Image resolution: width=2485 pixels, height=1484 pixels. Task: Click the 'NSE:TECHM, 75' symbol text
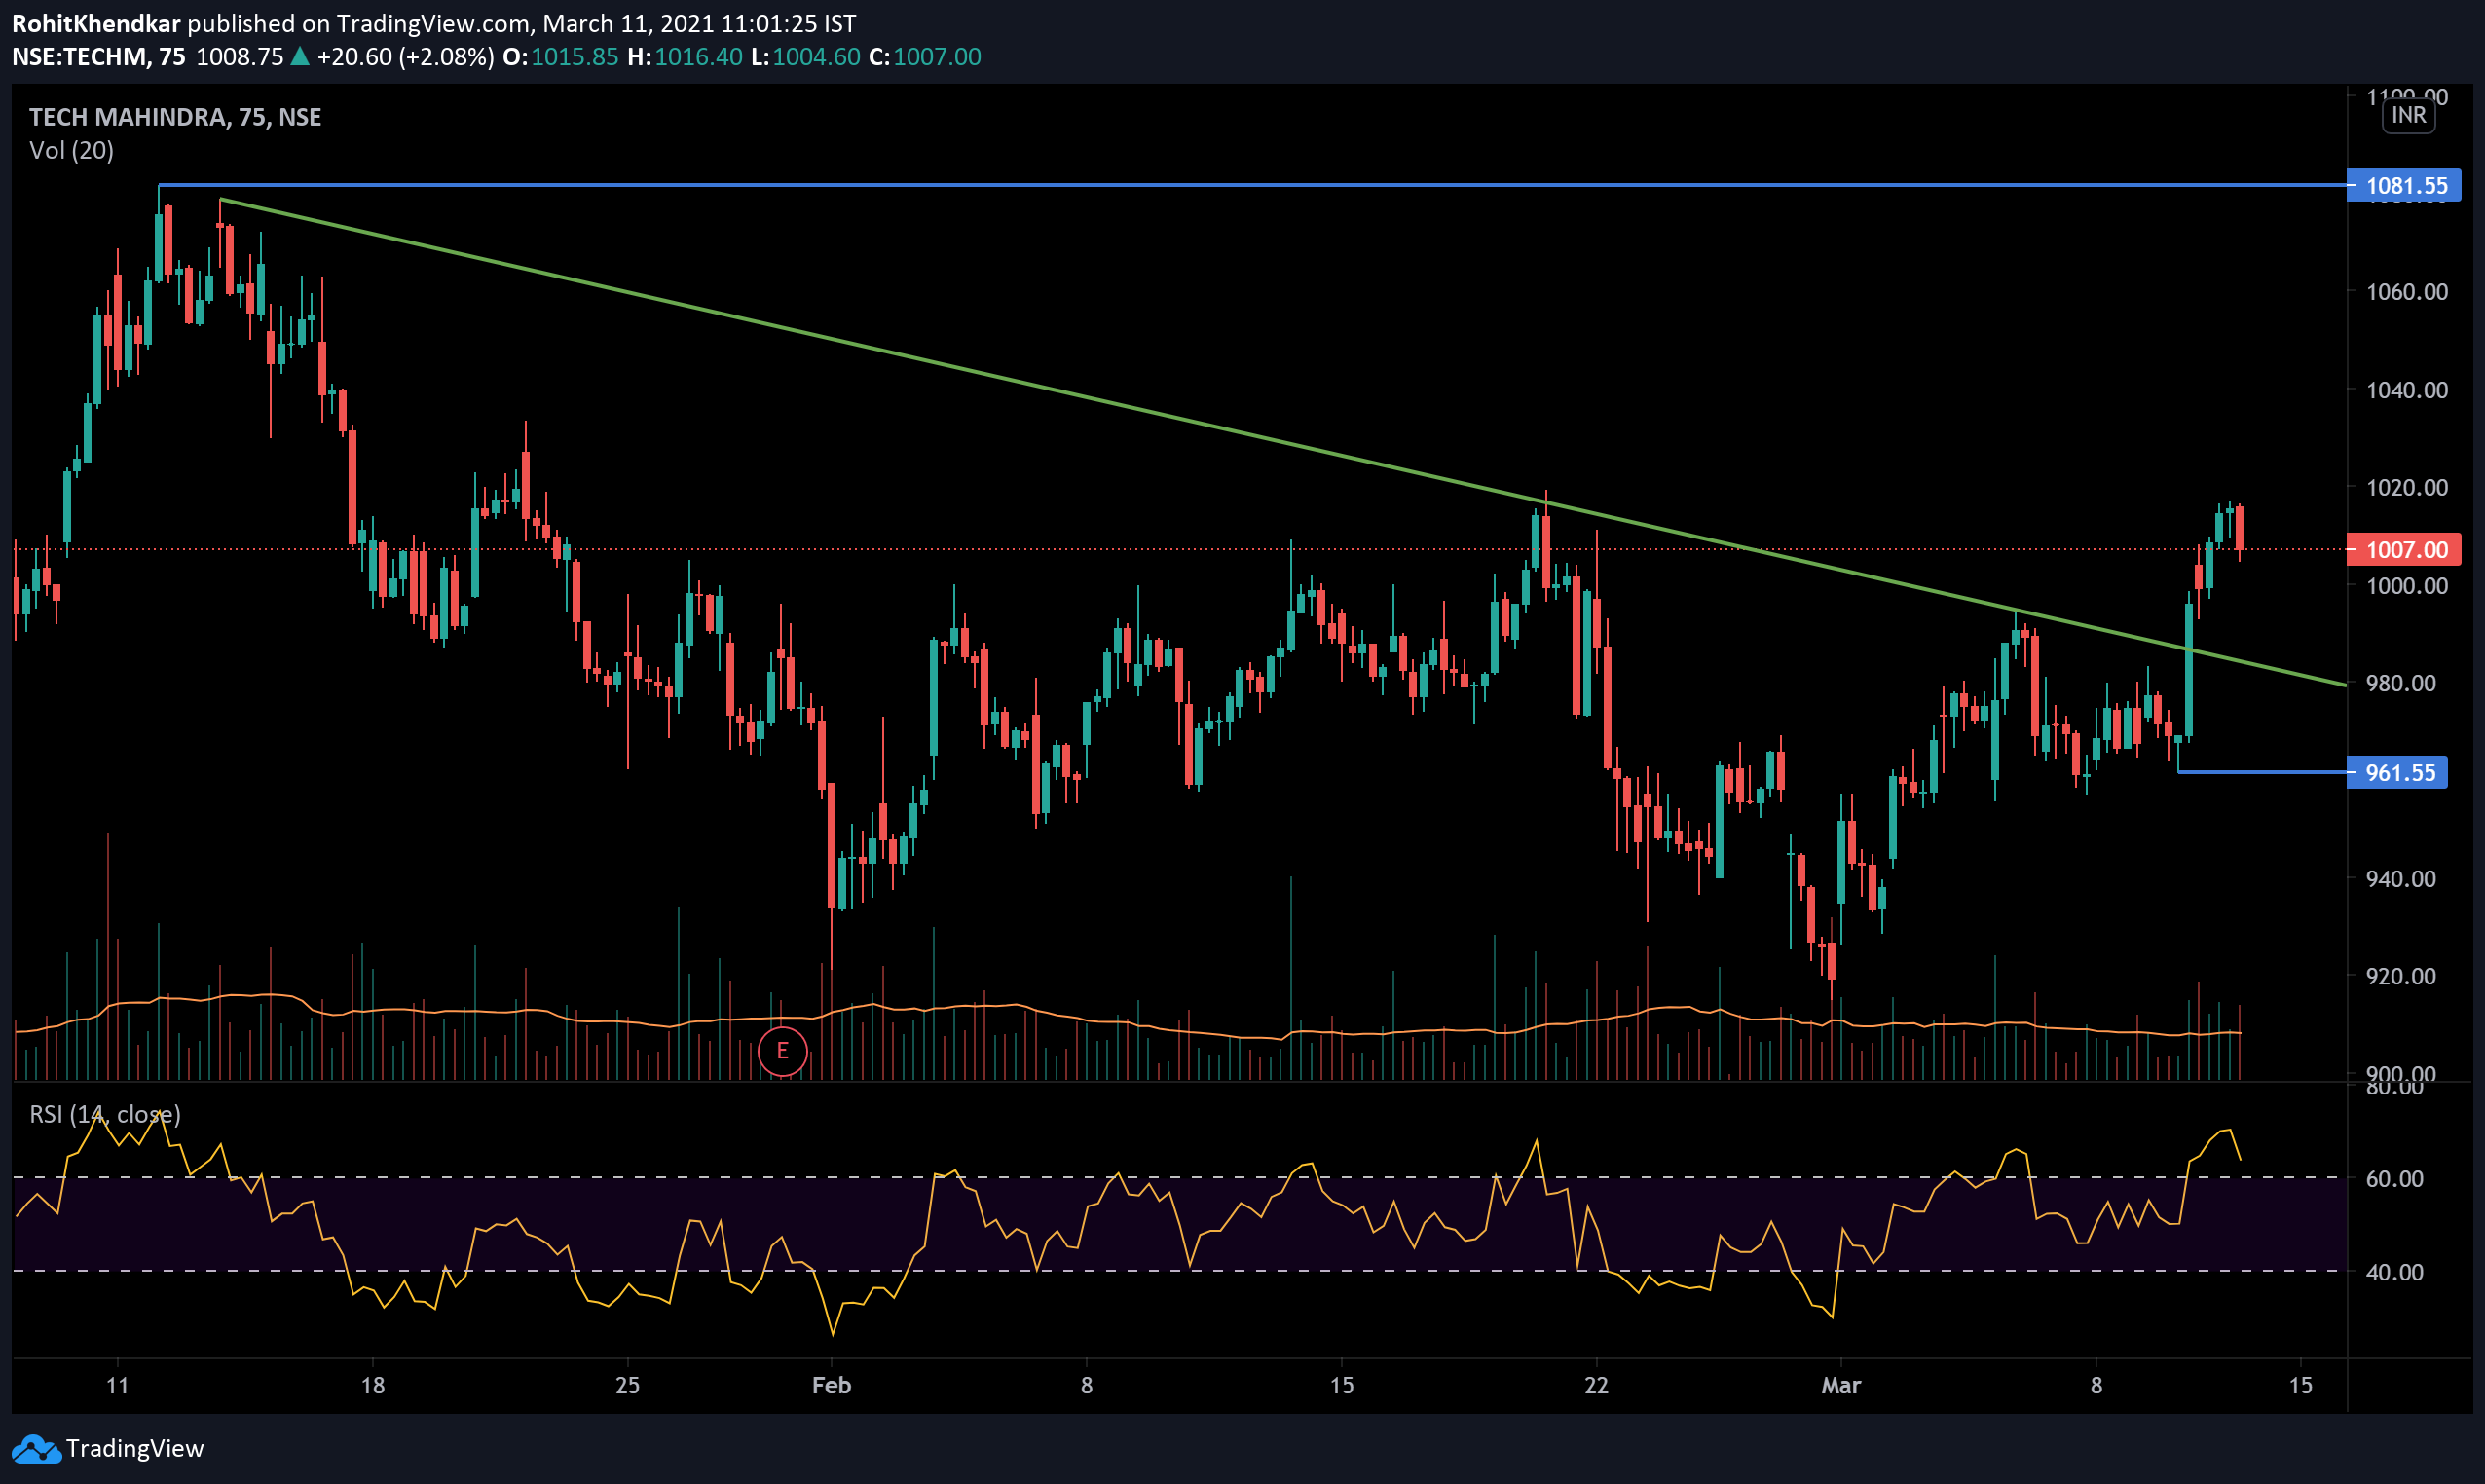tap(99, 57)
